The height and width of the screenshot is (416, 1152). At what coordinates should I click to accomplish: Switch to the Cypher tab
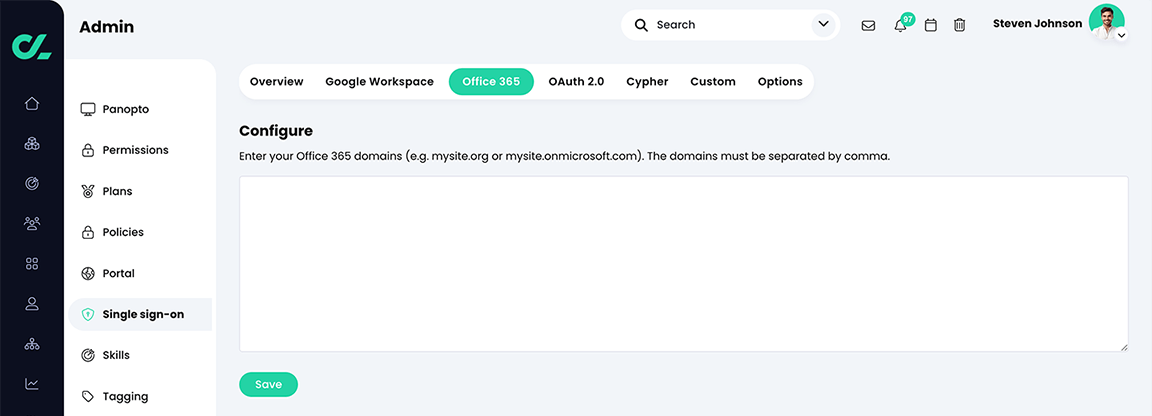tap(647, 82)
